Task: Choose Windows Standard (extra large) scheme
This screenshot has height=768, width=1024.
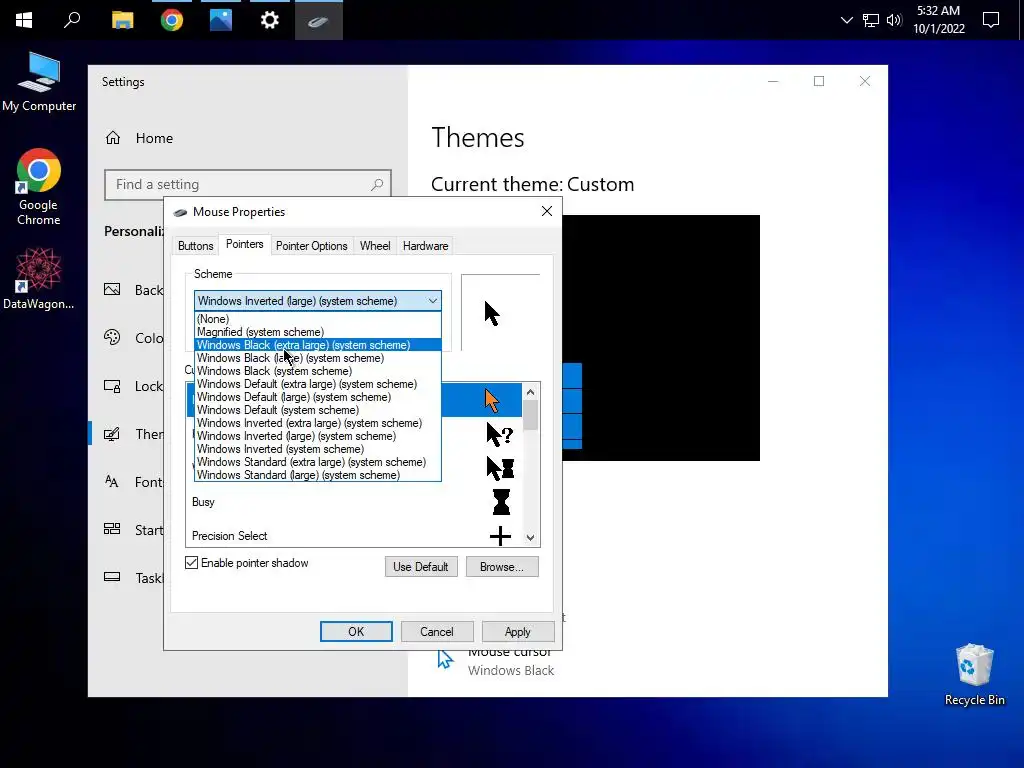Action: (317, 462)
